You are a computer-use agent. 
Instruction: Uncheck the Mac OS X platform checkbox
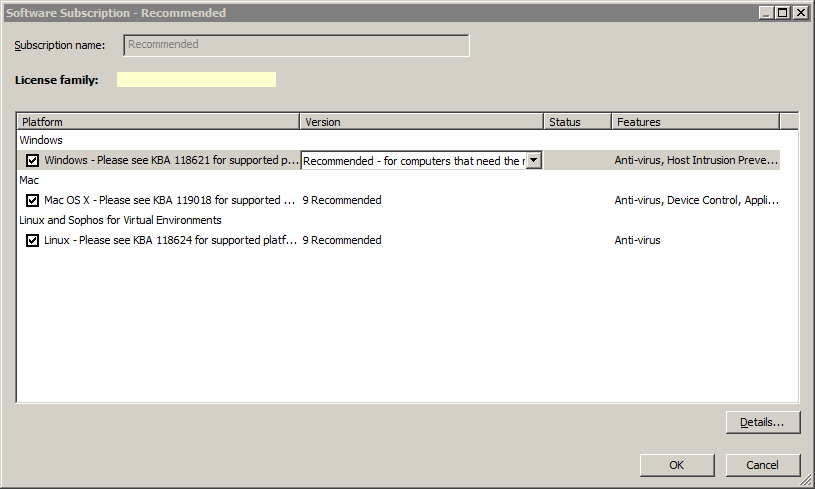pyautogui.click(x=32, y=201)
